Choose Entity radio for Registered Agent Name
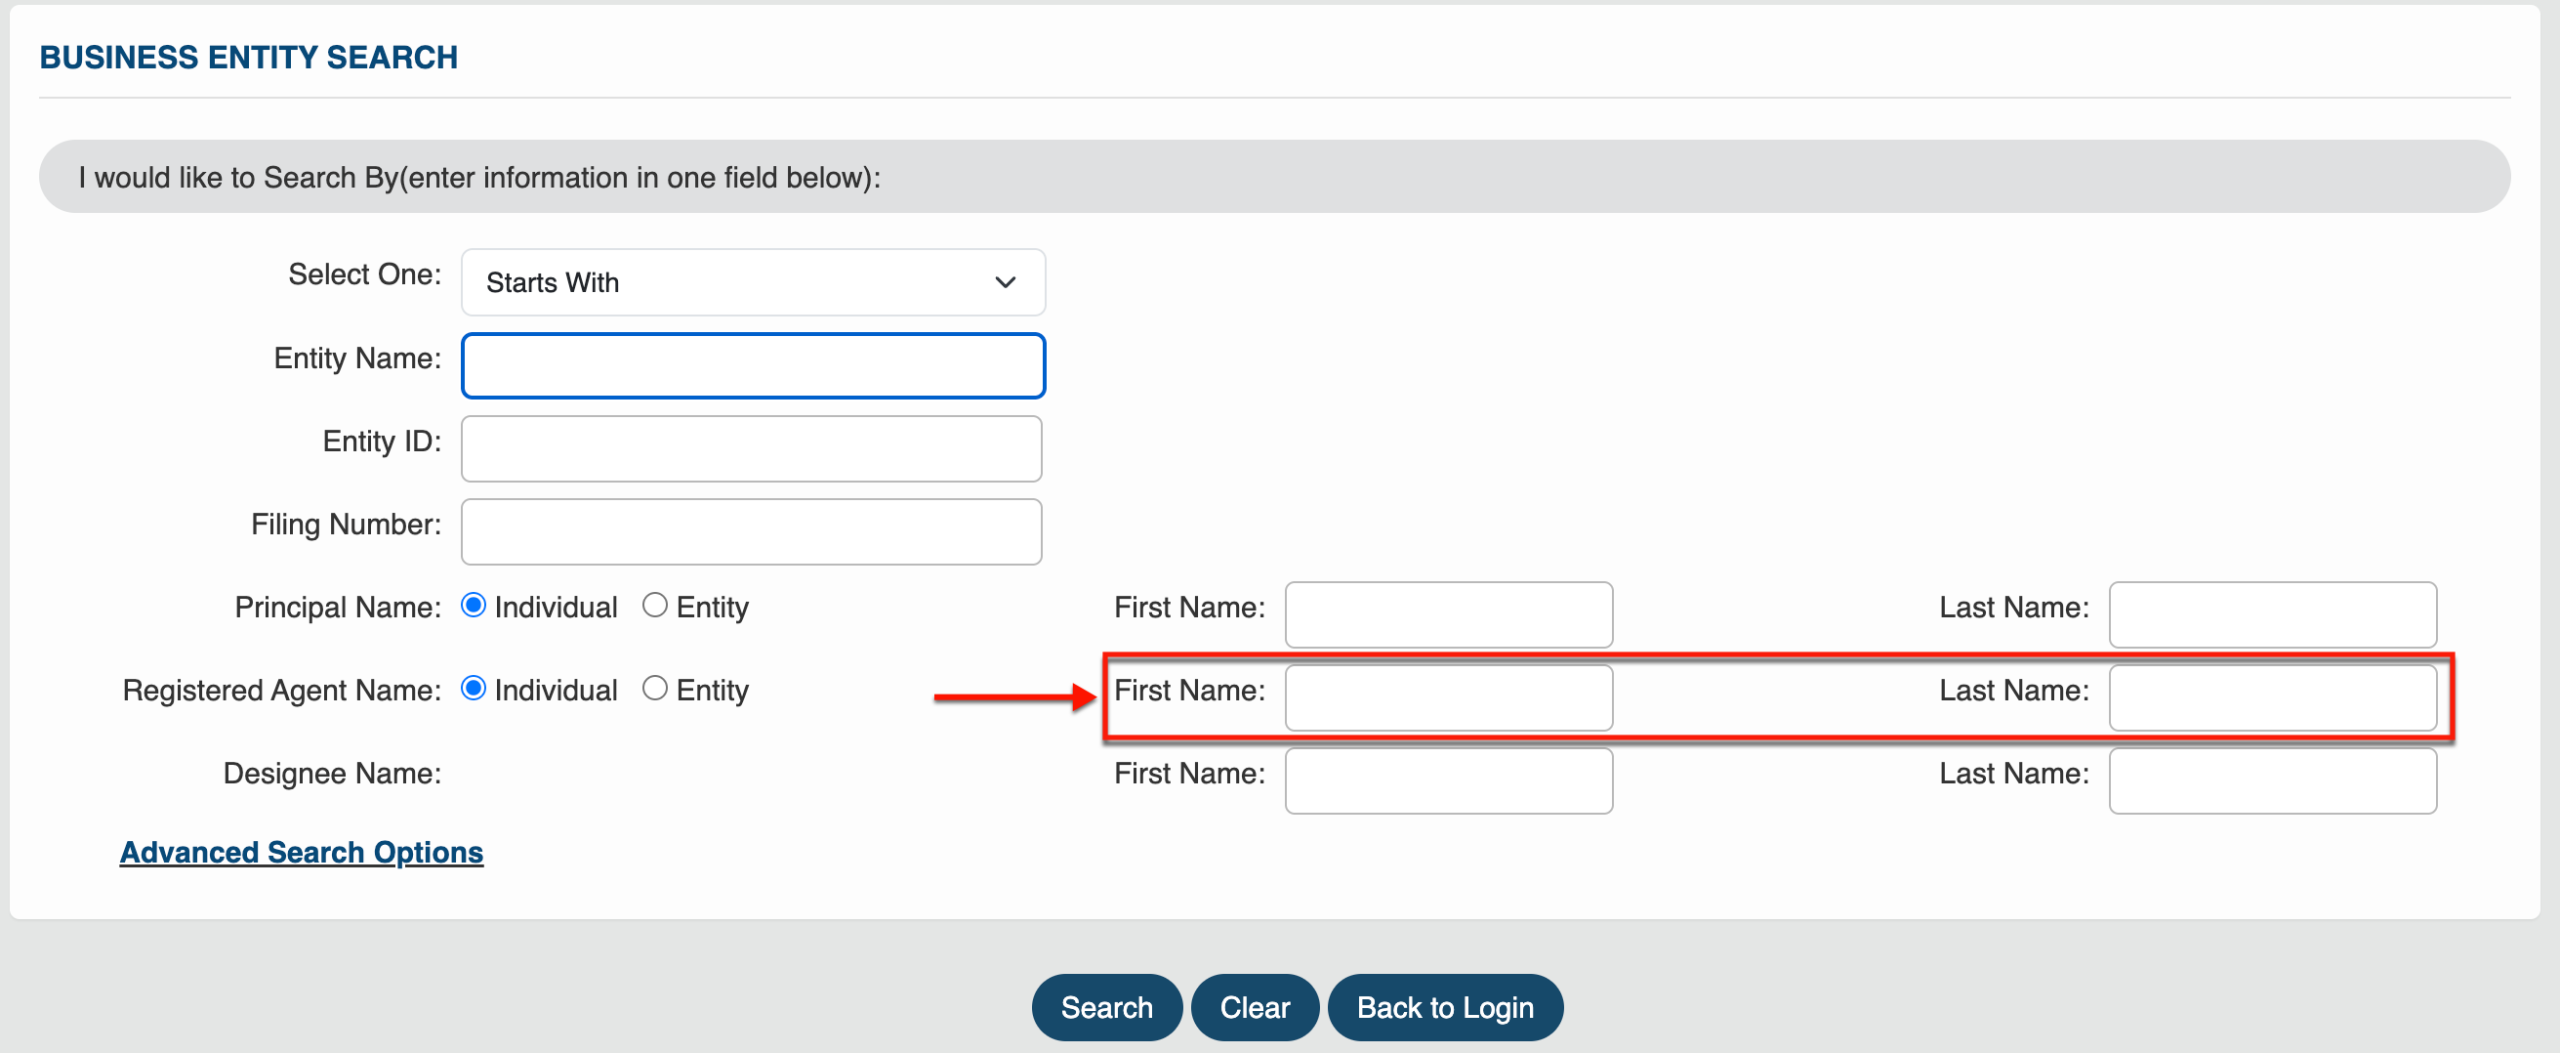2560x1053 pixels. pyautogui.click(x=655, y=689)
